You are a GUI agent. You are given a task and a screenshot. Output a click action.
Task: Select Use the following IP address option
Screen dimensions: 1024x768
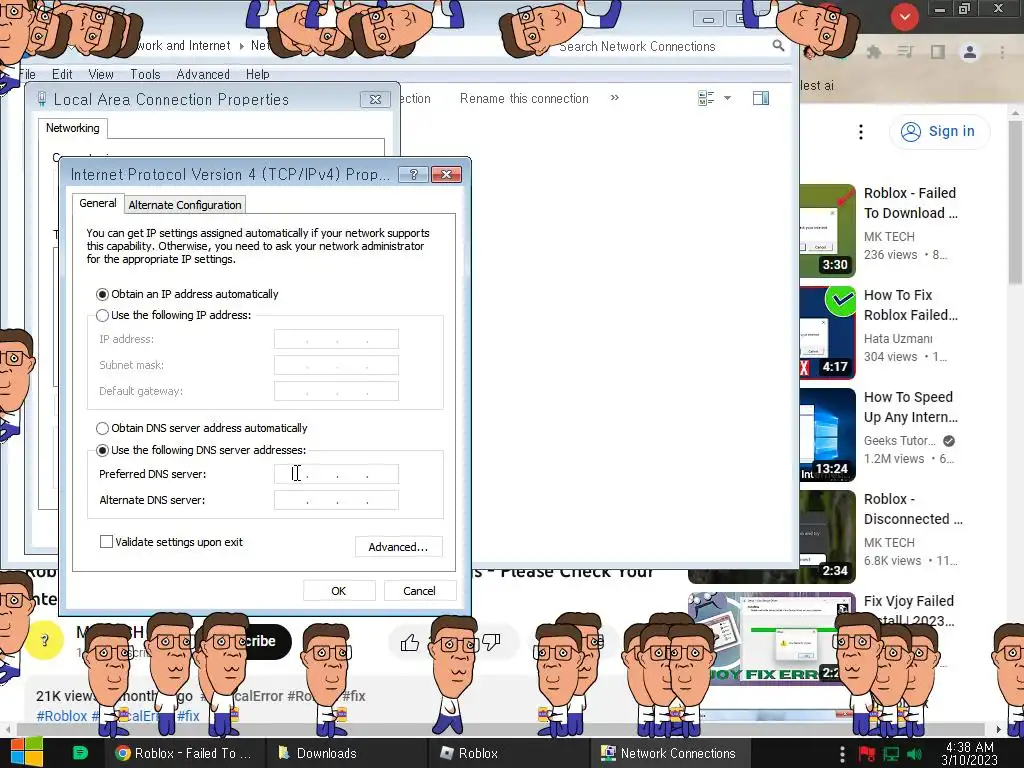[102, 315]
